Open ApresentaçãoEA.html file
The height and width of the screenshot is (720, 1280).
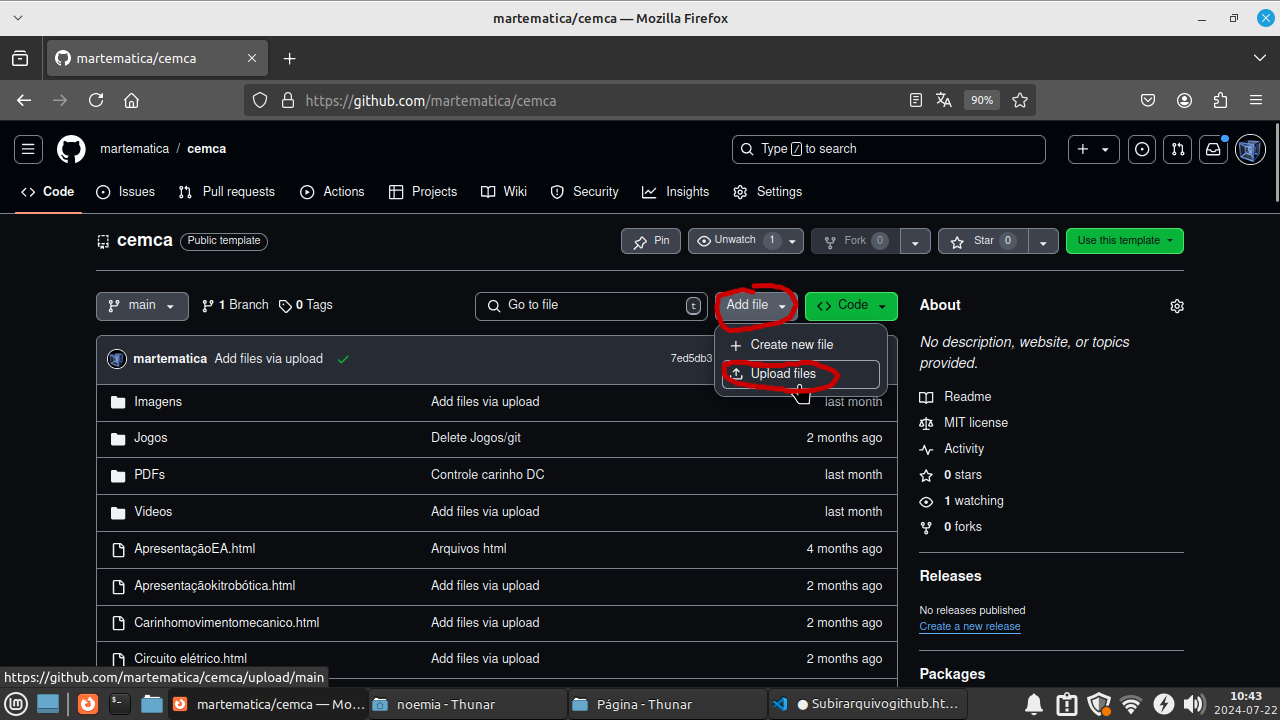pyautogui.click(x=195, y=549)
